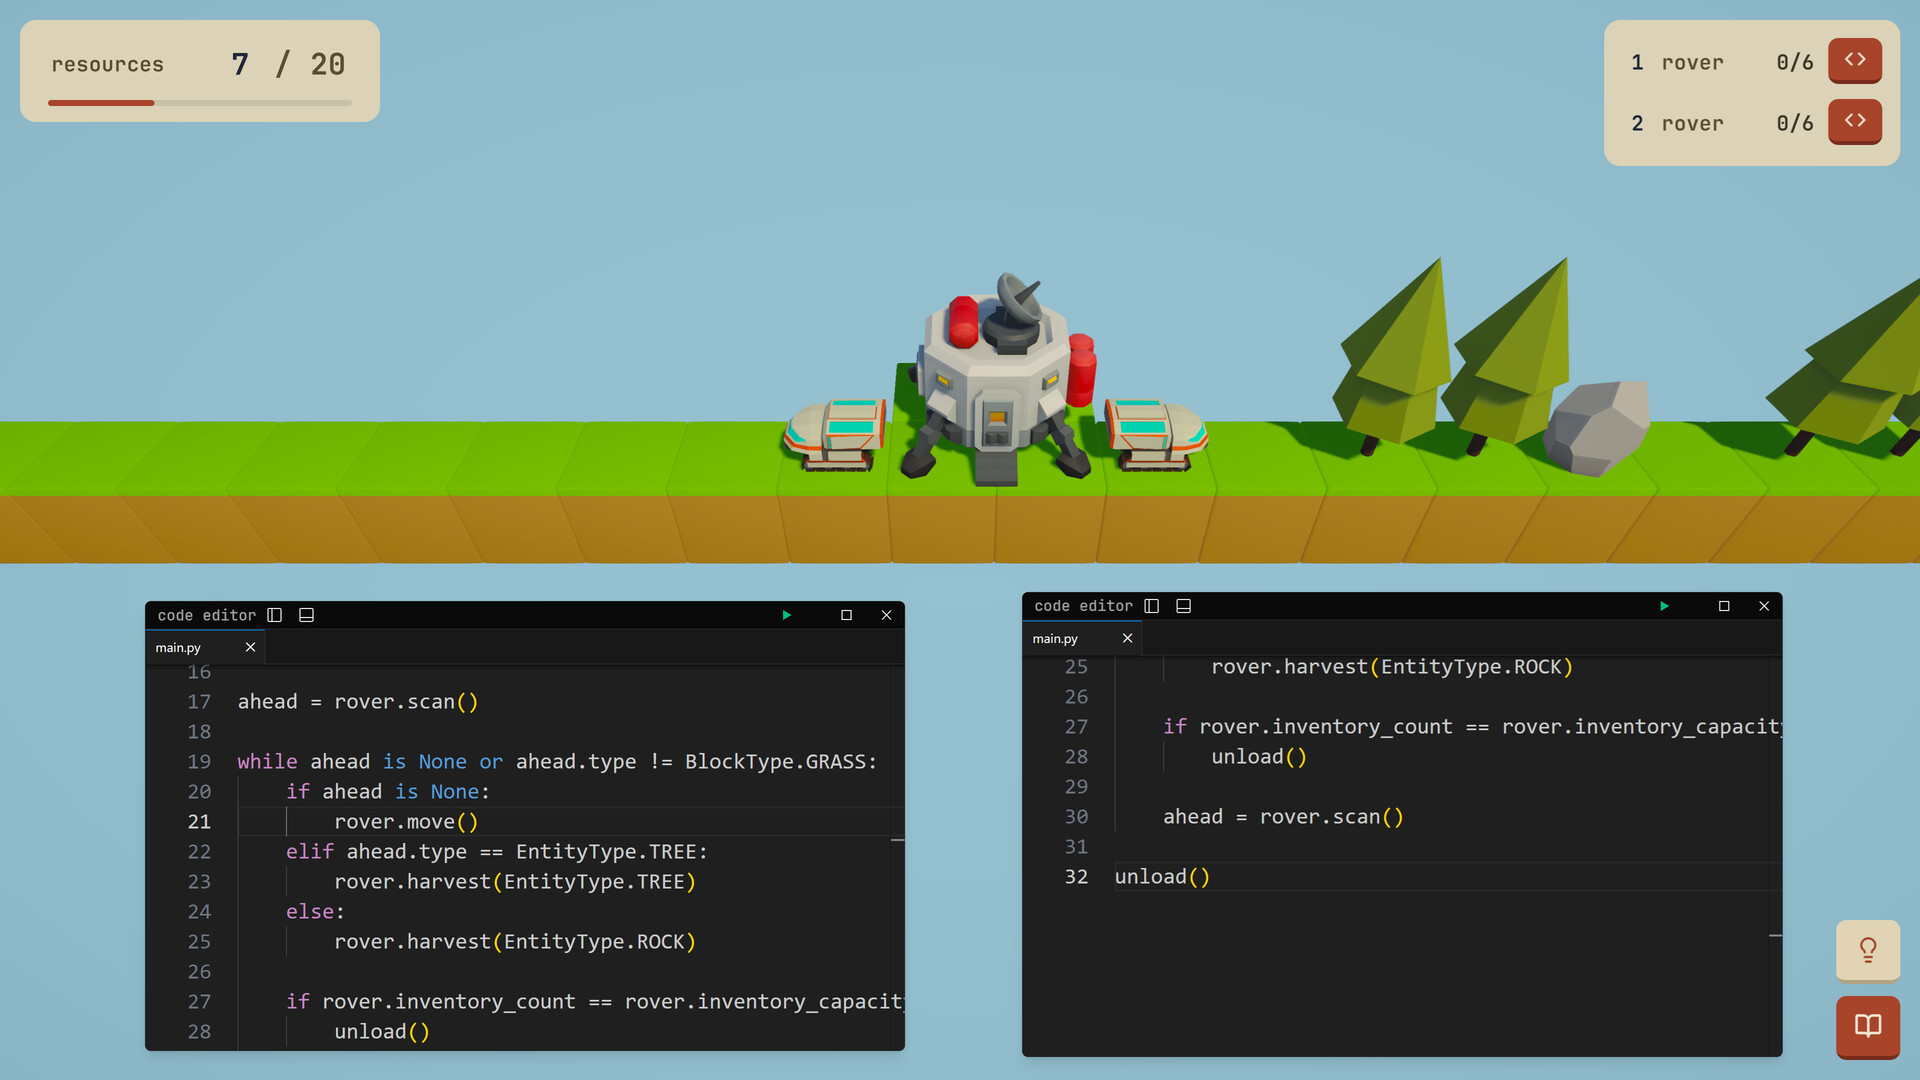Open the documentation book button

(1868, 1026)
